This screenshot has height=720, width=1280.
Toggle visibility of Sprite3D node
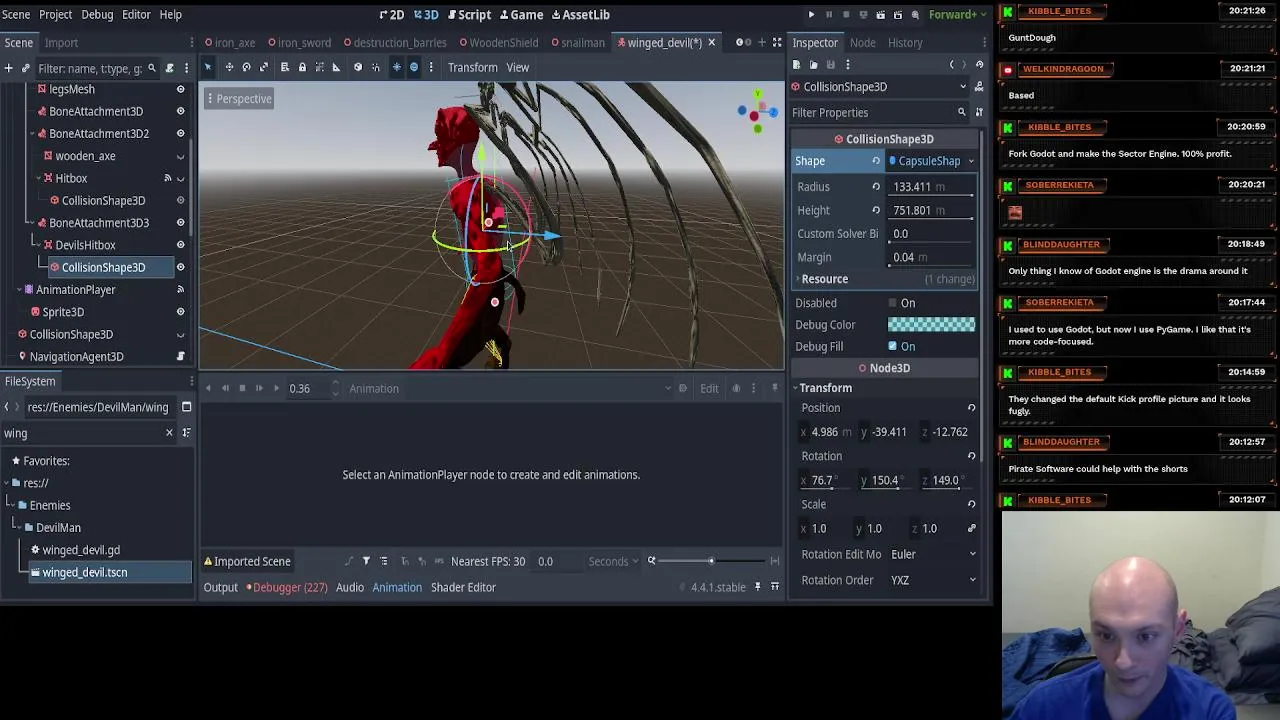(180, 312)
